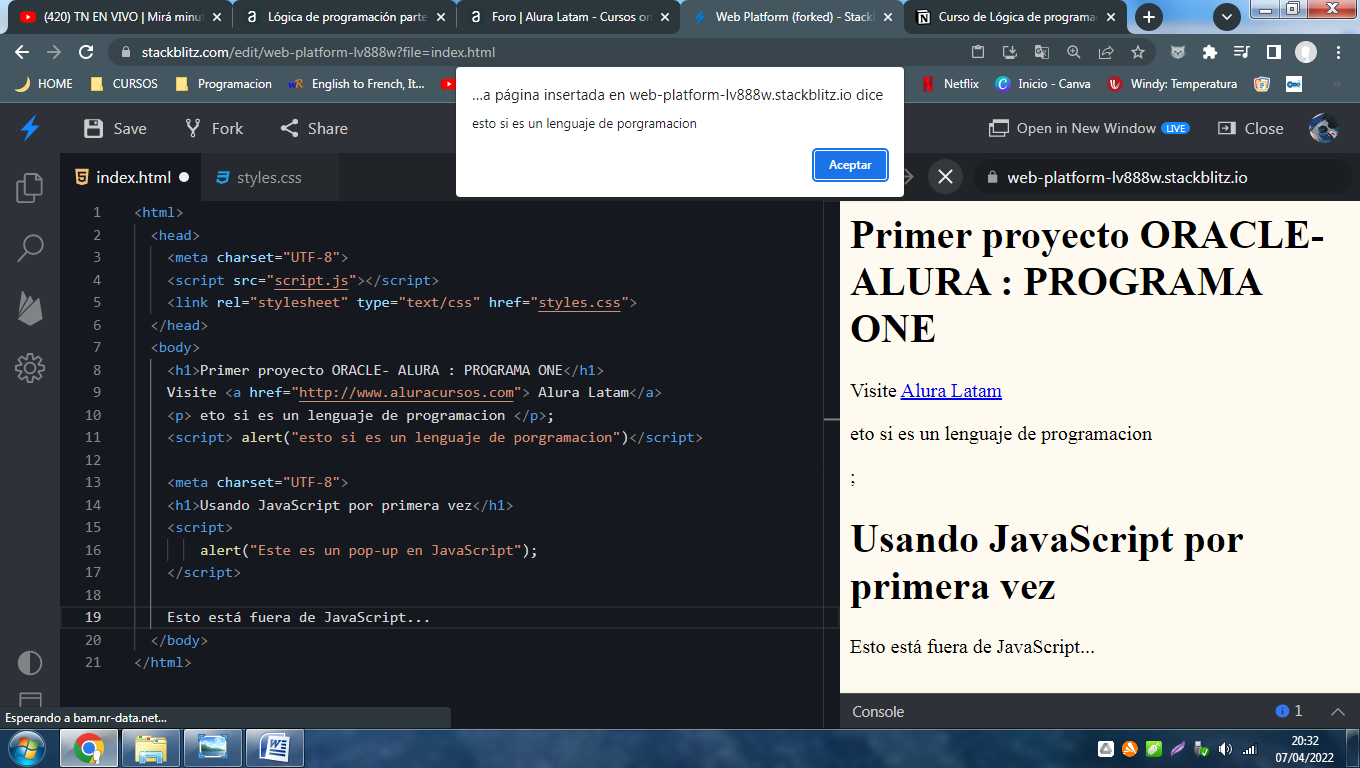Open the HOME bookmark

tap(43, 84)
